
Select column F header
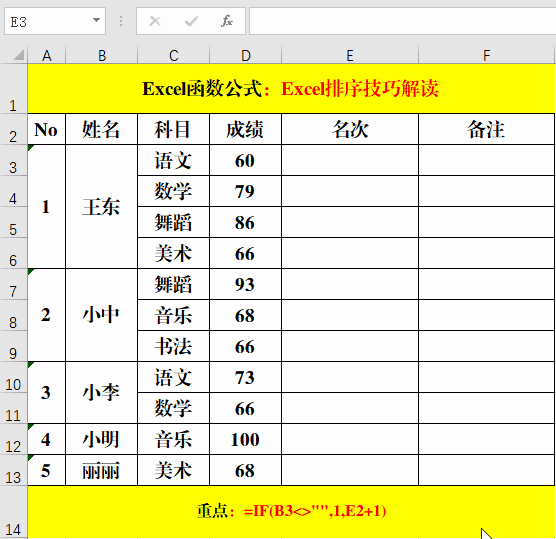[486, 55]
